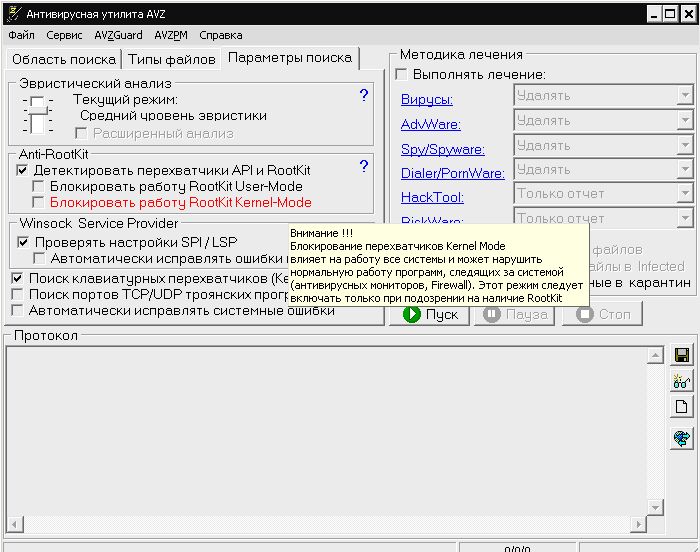This screenshot has height=552, width=700.
Task: Click the AdvWare link
Action: coord(431,124)
